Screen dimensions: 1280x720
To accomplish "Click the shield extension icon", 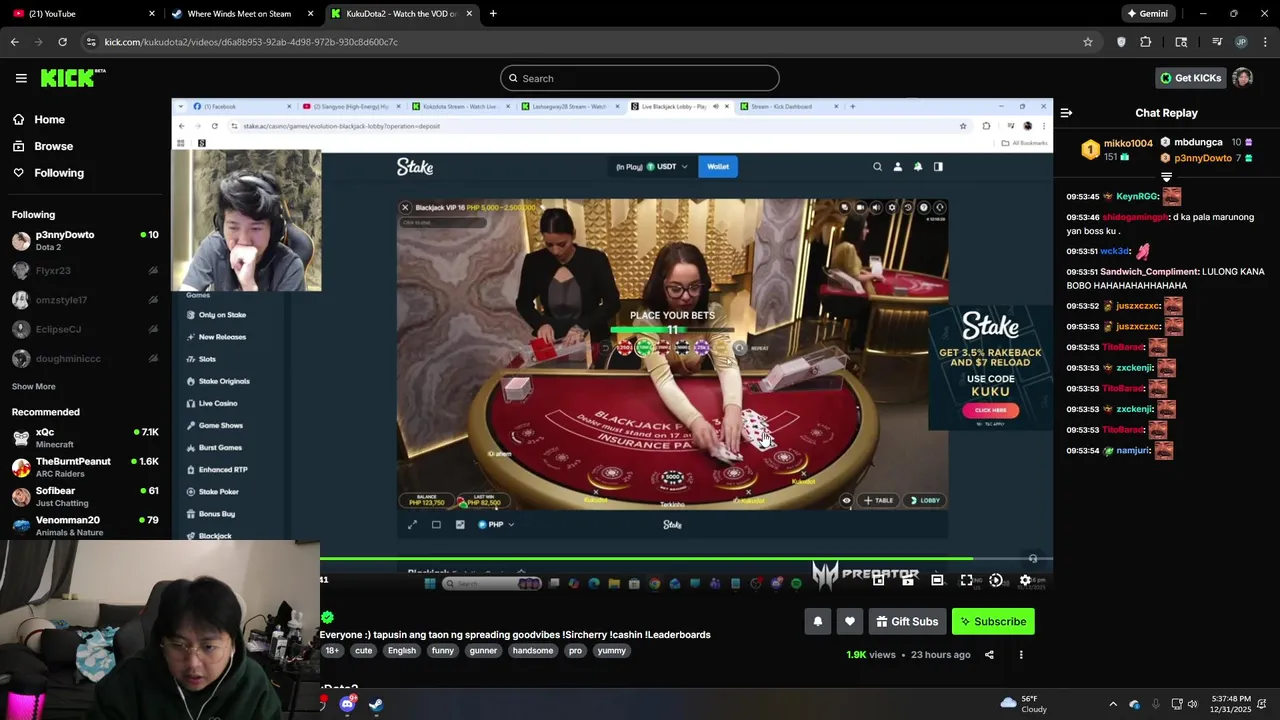I will (x=1121, y=42).
